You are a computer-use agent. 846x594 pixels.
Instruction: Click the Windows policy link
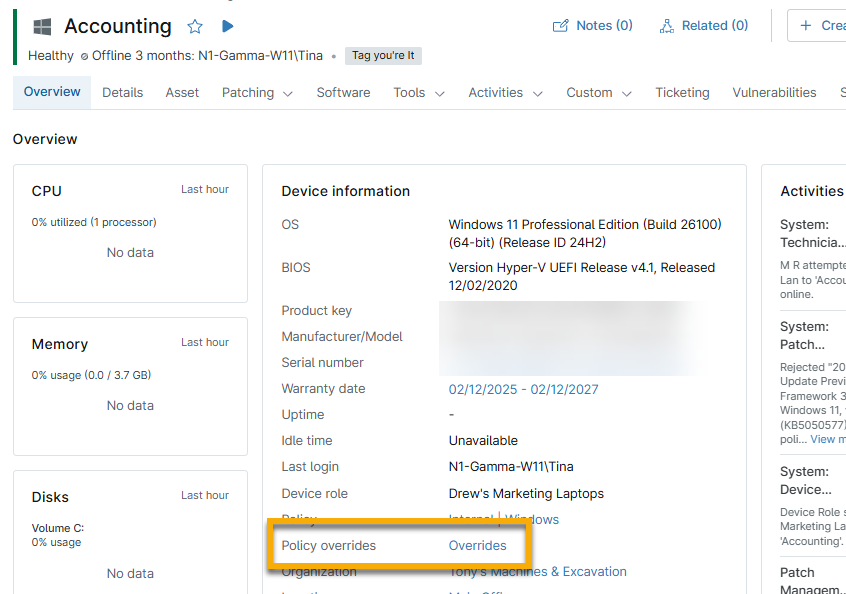(532, 520)
